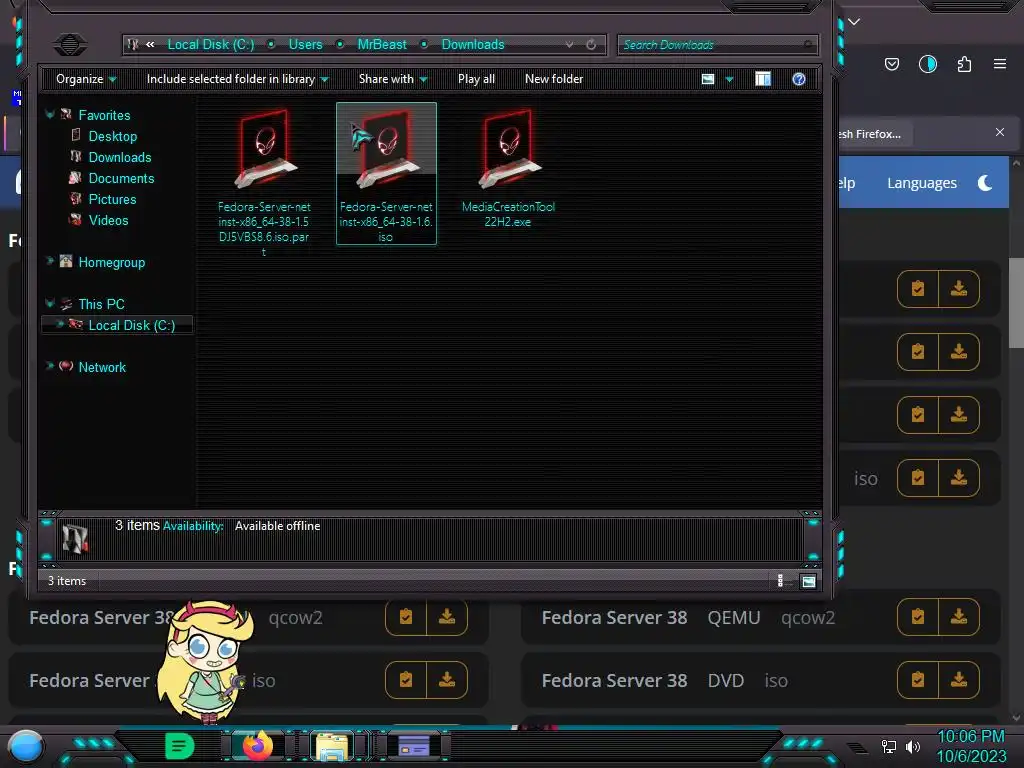Open Documents in Favorites
This screenshot has height=768, width=1024.
(121, 178)
